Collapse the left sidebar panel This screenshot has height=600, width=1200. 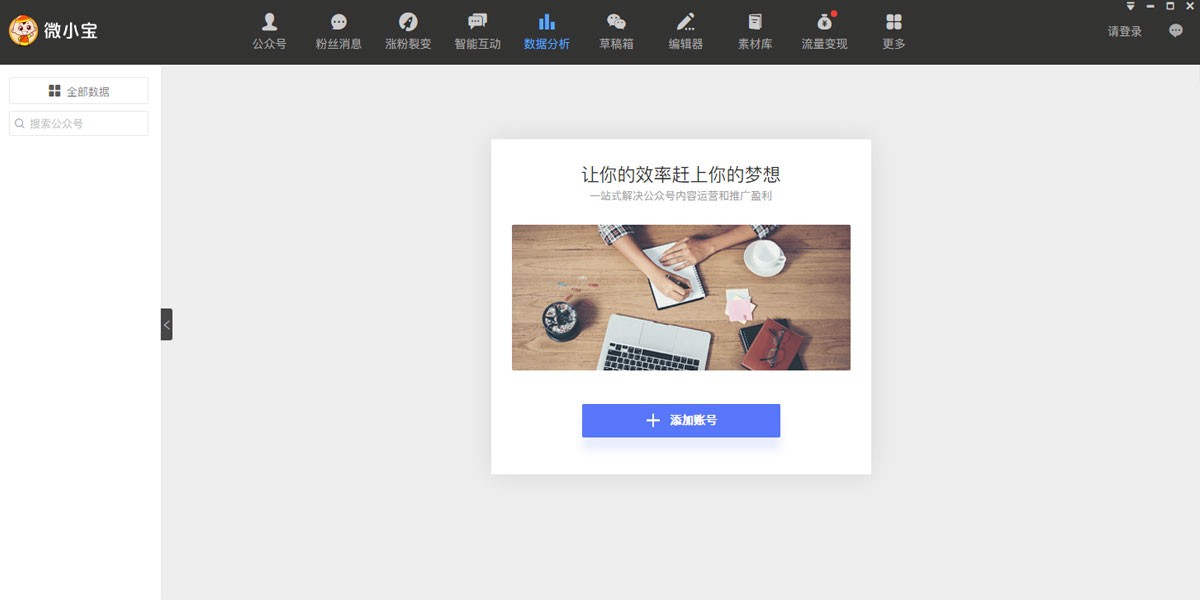[x=166, y=324]
